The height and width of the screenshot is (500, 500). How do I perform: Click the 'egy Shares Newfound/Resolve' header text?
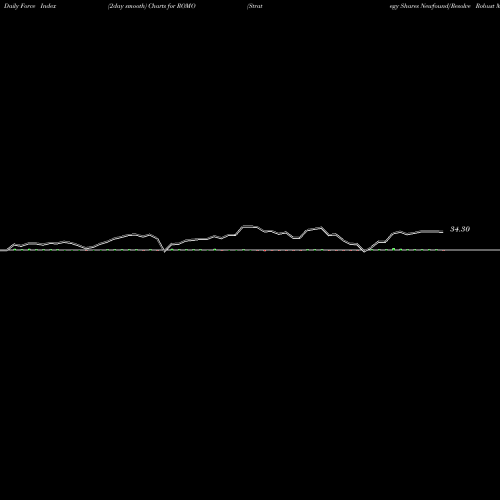(430, 6)
